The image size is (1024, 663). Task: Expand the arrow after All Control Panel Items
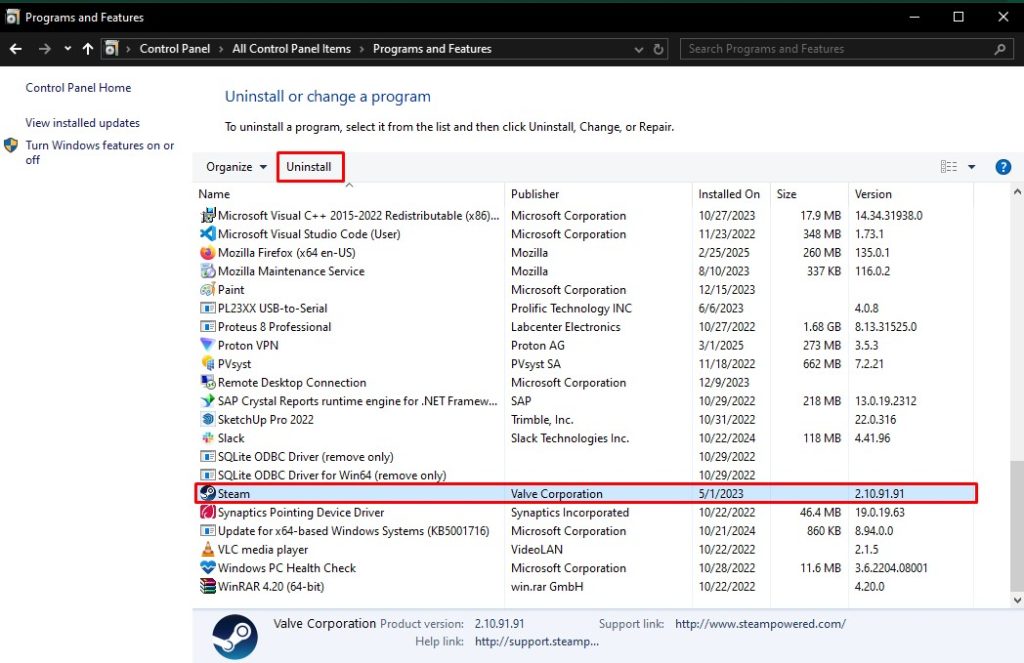[x=362, y=49]
